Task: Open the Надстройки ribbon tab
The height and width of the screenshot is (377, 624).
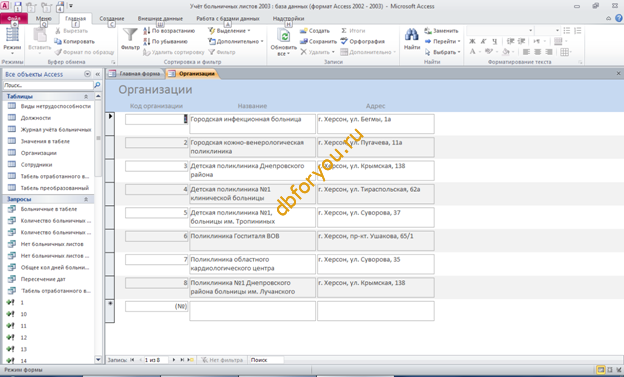Action: pyautogui.click(x=289, y=18)
